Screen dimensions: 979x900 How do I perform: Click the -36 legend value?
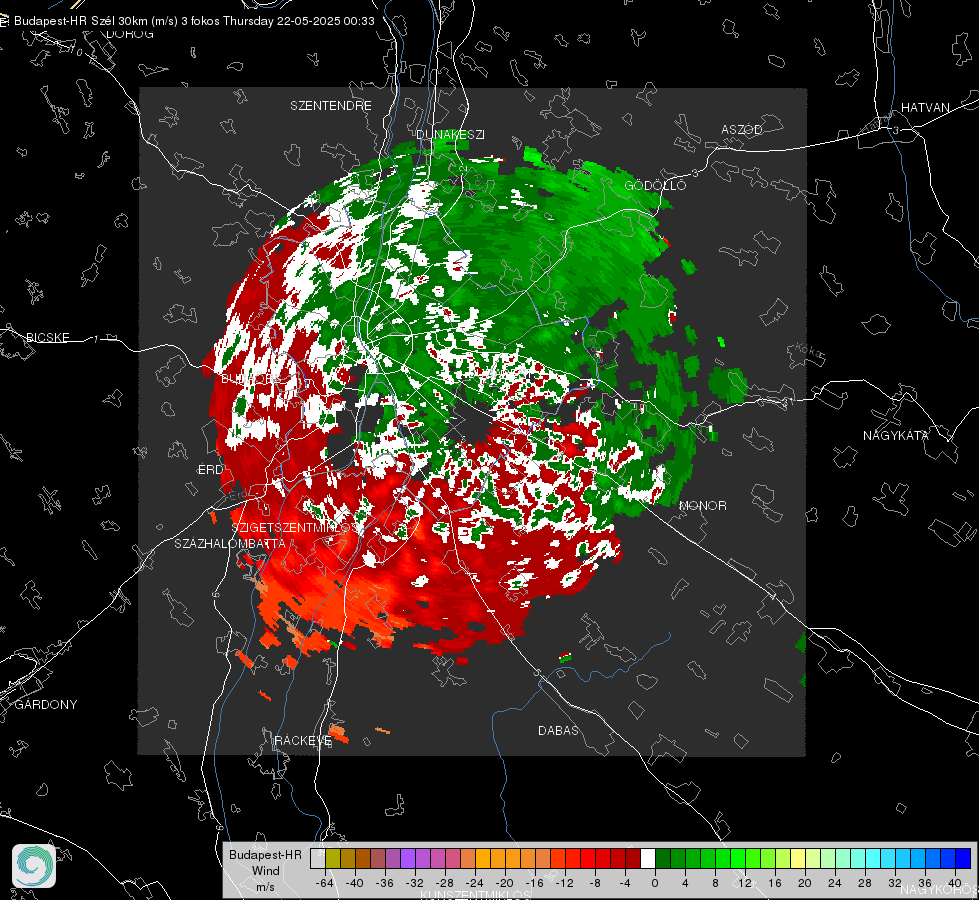384,883
